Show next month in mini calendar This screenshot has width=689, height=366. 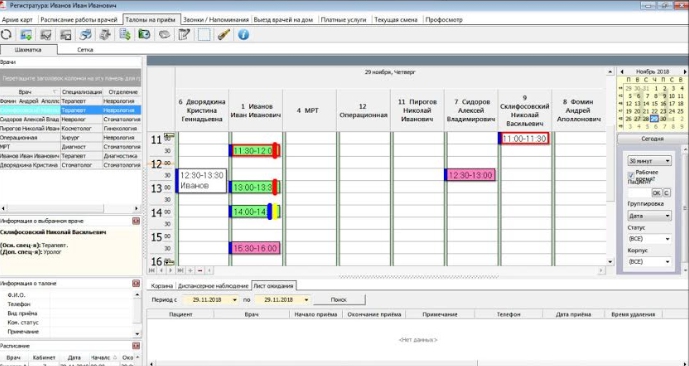(x=685, y=72)
